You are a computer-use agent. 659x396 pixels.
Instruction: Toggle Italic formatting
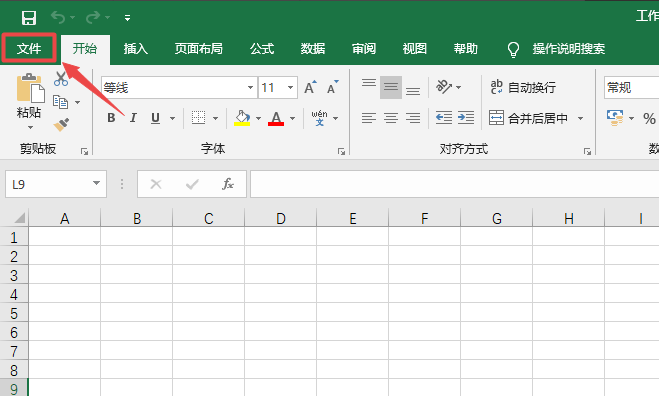click(x=133, y=118)
